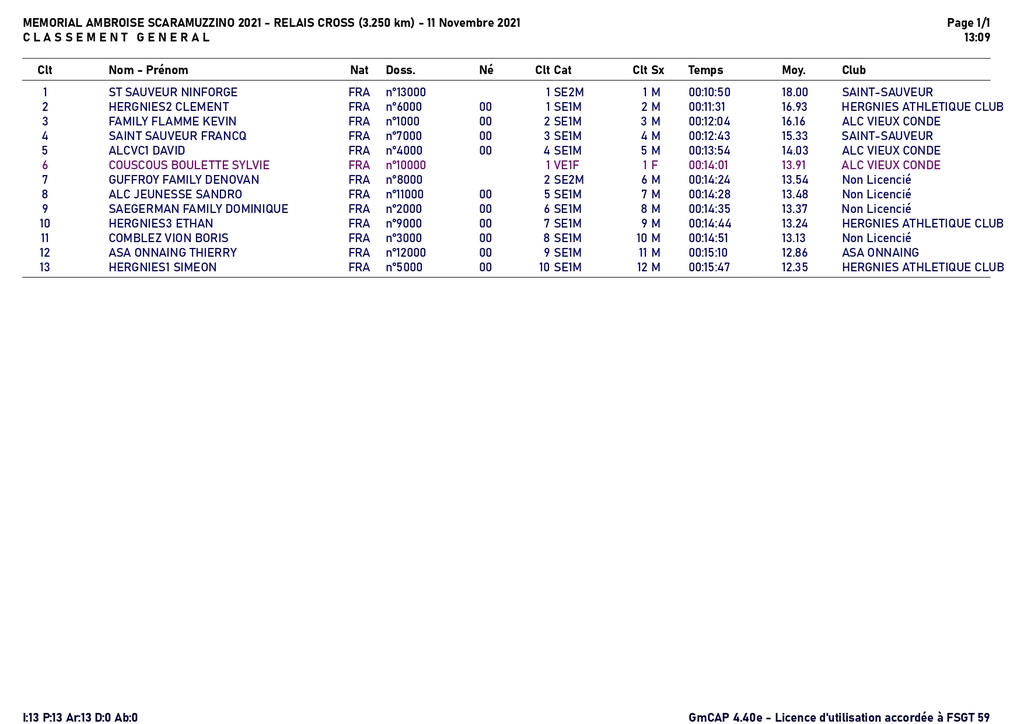Select SAEGERMAN FAMILY DOMINIQUE in the results
Image resolution: width=1024 pixels, height=724 pixels.
point(198,209)
